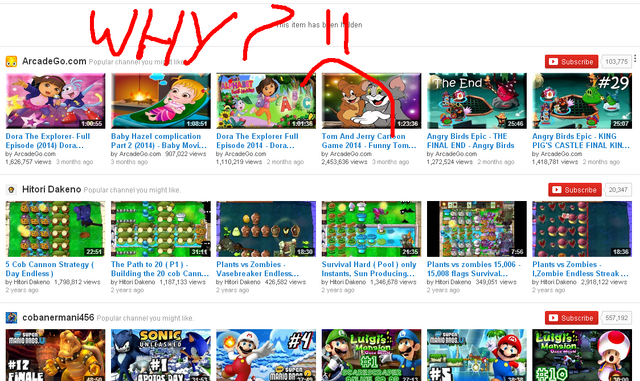Viewport: 640px width, 381px height.
Task: Subscribe to the cobanermani456 channel
Action: coord(571,318)
